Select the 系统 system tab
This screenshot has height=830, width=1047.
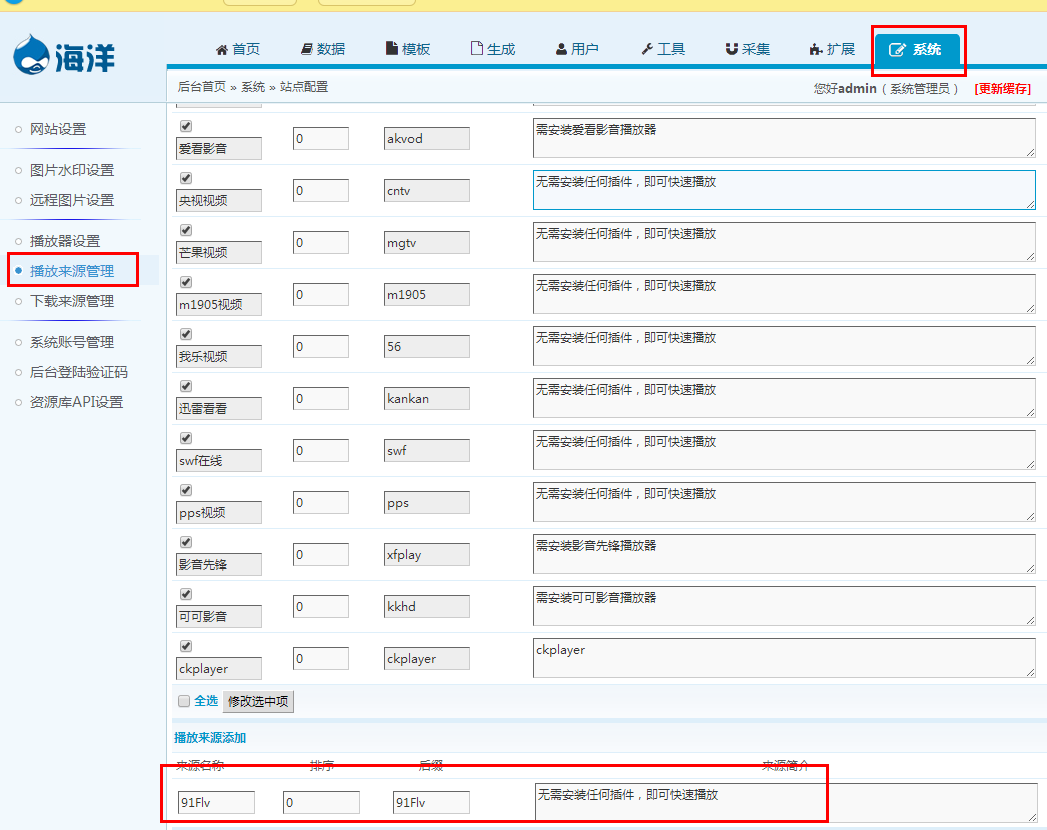916,49
